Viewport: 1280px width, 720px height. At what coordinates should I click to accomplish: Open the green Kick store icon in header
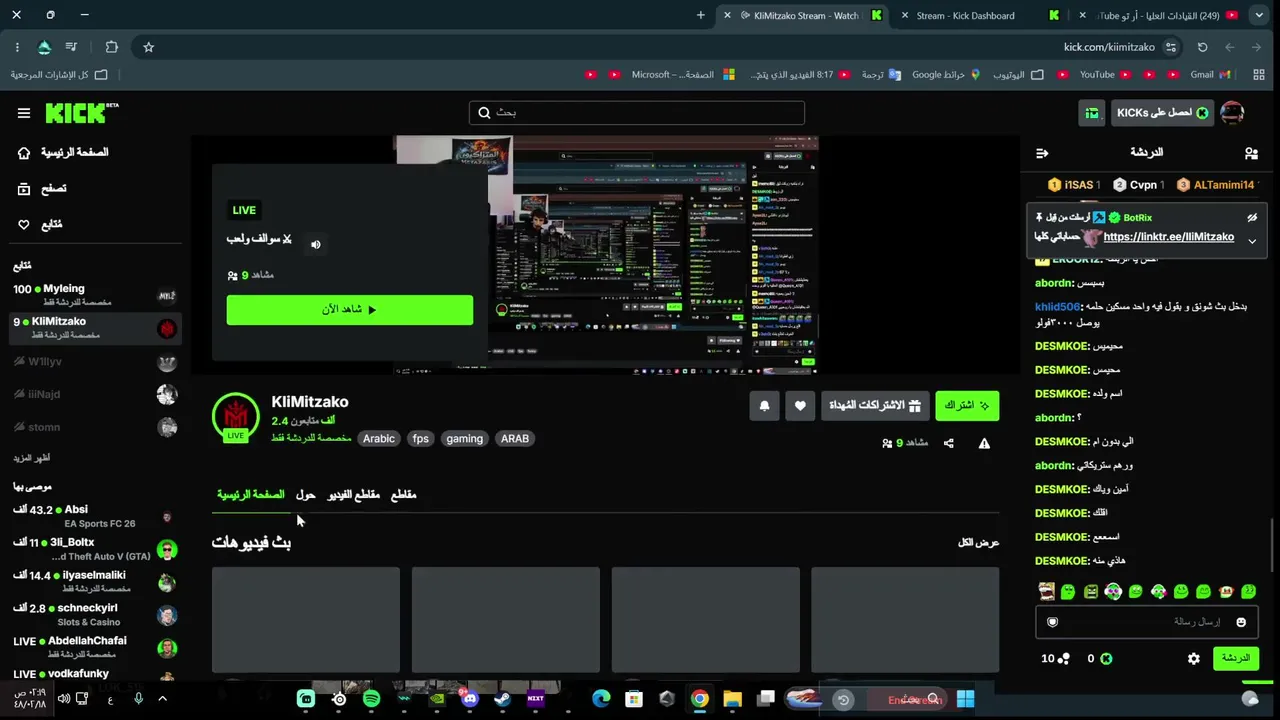click(x=1092, y=113)
